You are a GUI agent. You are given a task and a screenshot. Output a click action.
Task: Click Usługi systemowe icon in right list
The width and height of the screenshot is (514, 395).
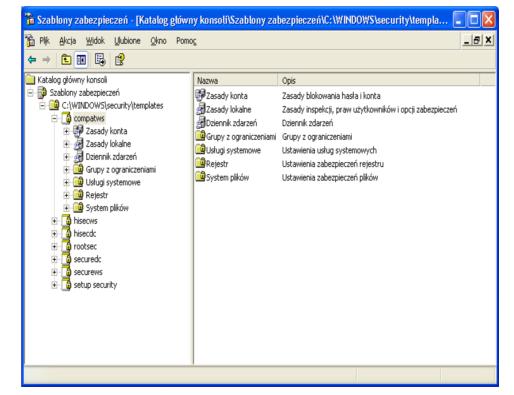coord(201,150)
